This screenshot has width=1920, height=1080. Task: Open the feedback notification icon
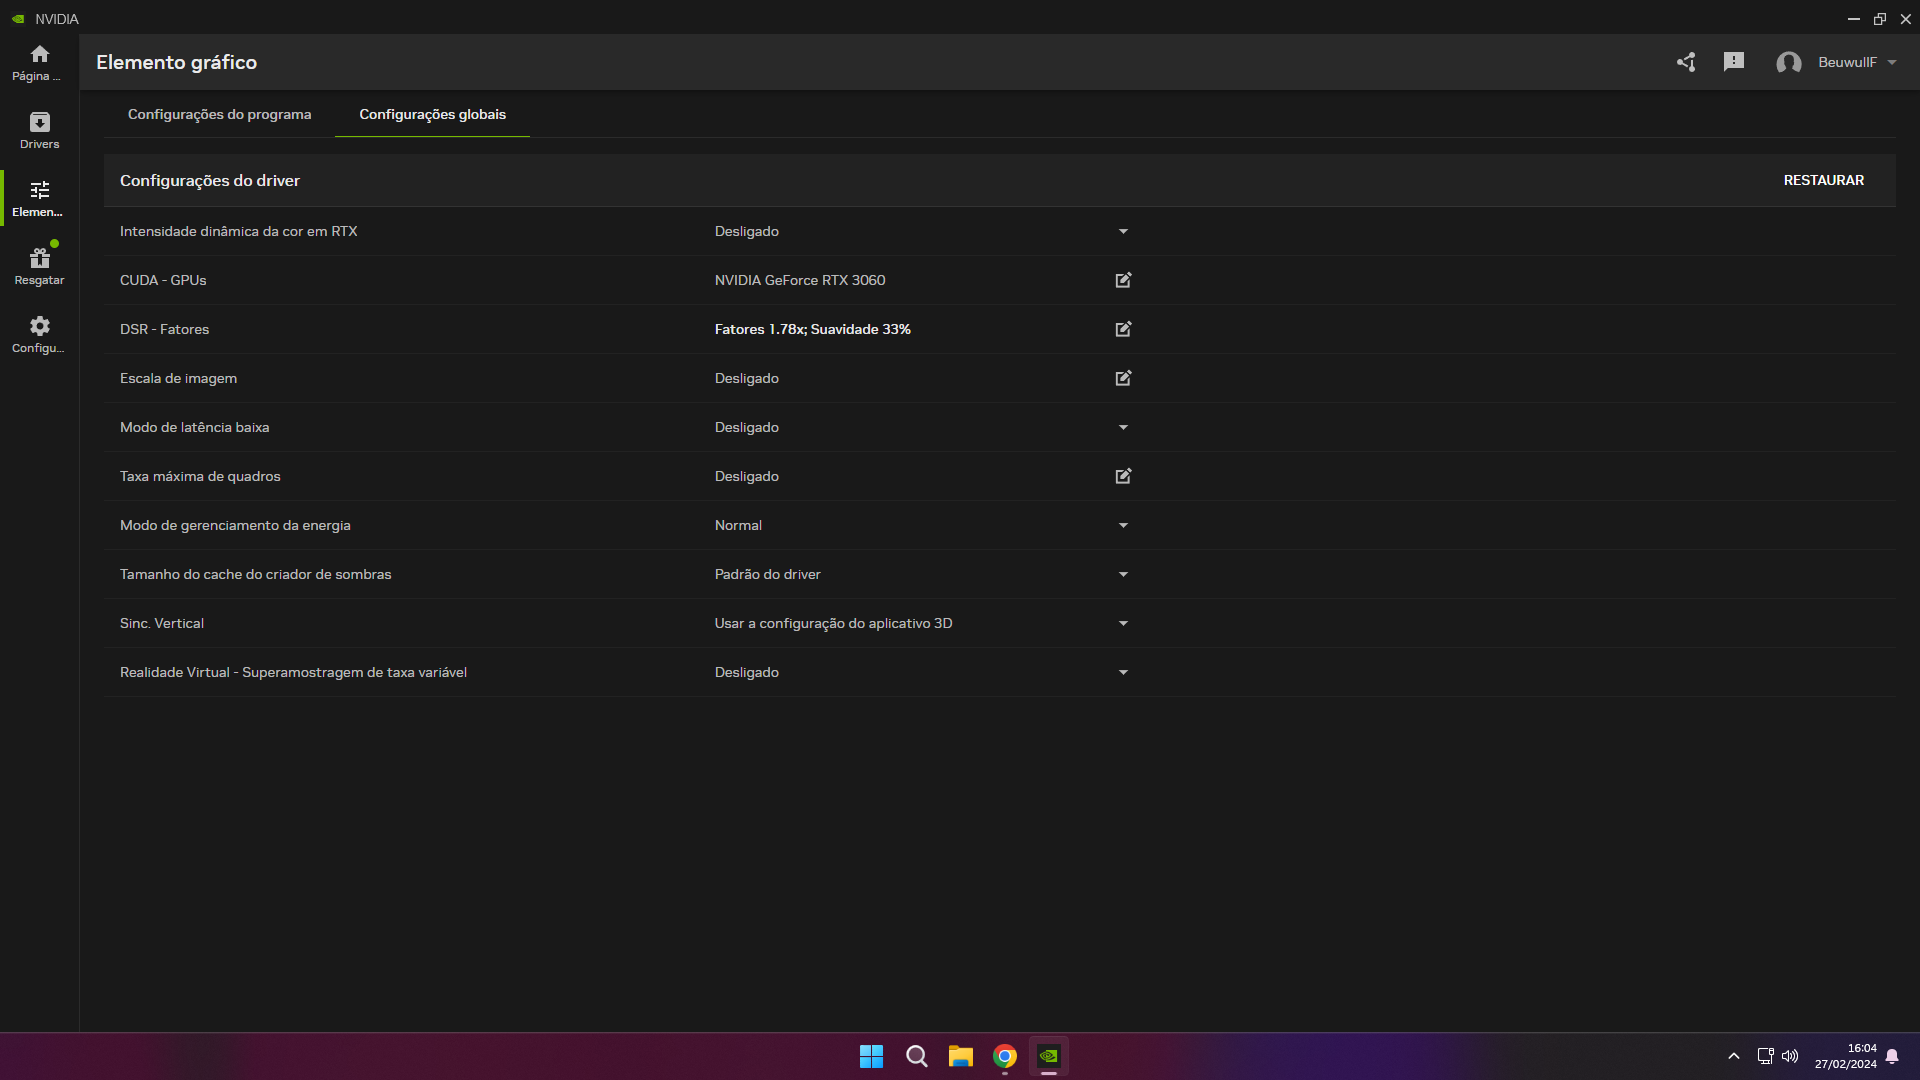[x=1734, y=62]
